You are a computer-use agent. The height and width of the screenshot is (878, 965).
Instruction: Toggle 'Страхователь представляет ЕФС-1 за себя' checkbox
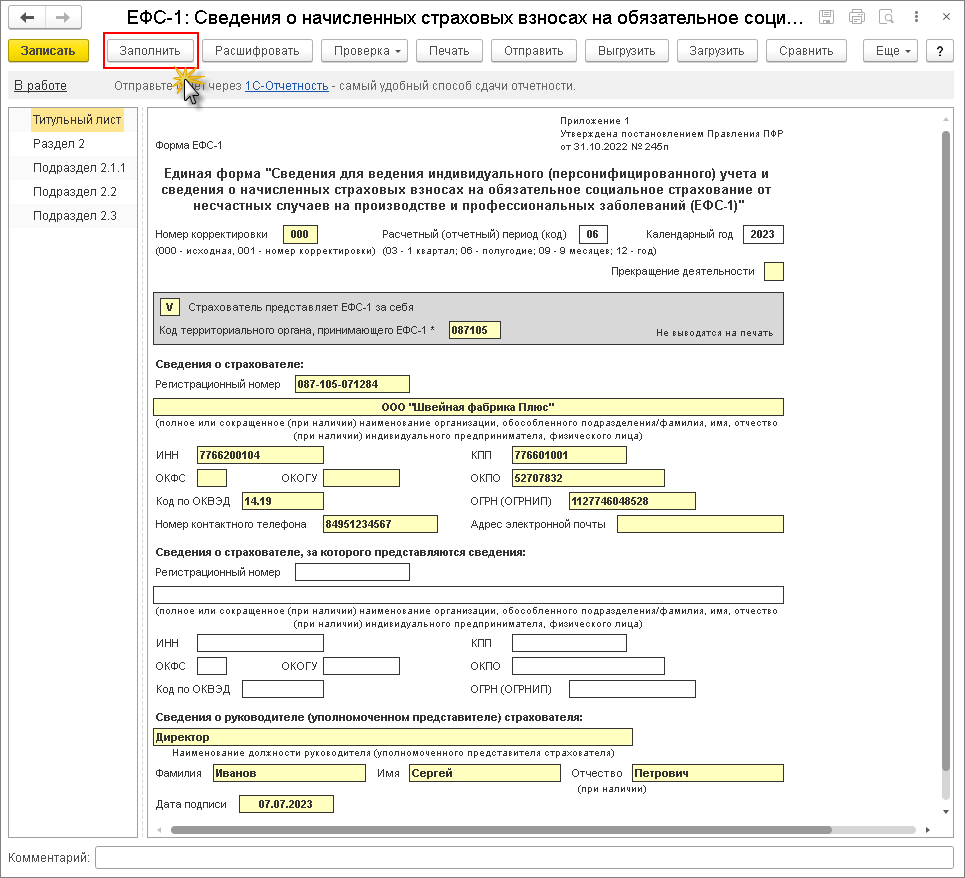coord(170,307)
